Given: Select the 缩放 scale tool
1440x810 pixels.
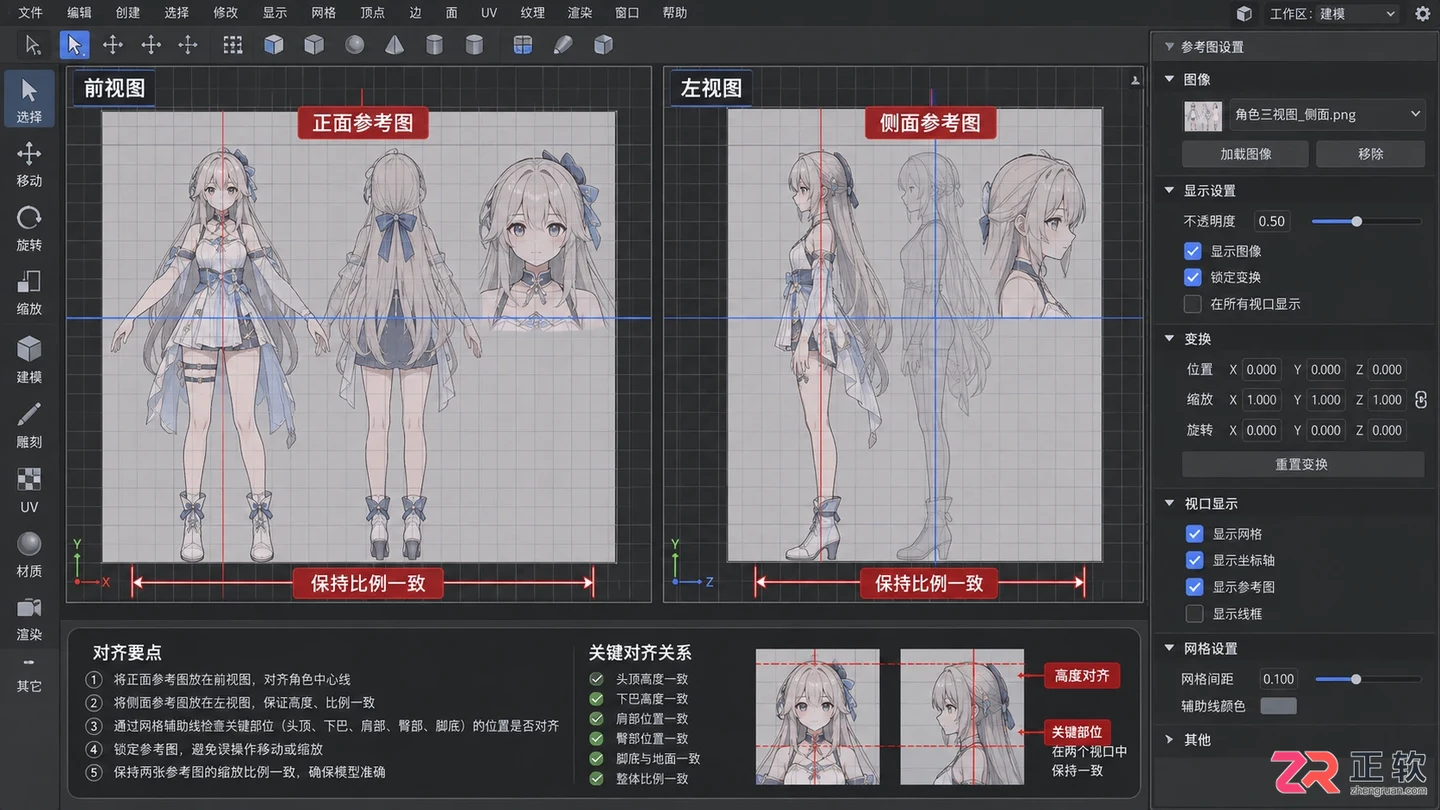Looking at the screenshot, I should coord(29,291).
